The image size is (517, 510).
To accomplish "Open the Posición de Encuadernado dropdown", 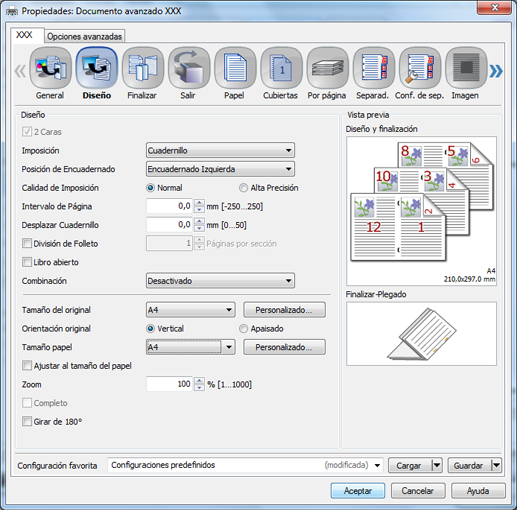I will (220, 169).
